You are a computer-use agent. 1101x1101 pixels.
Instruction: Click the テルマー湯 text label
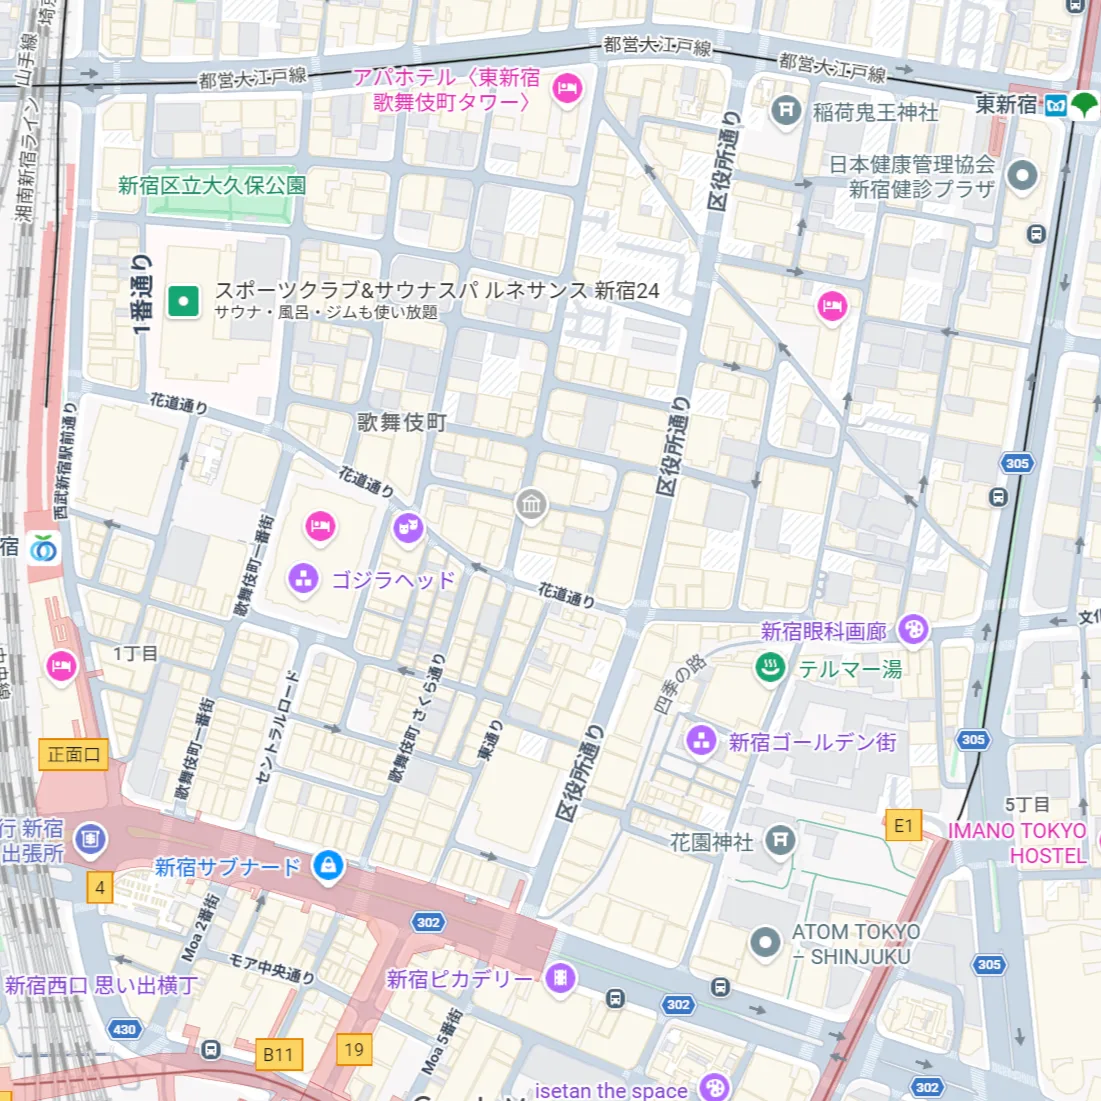(850, 668)
